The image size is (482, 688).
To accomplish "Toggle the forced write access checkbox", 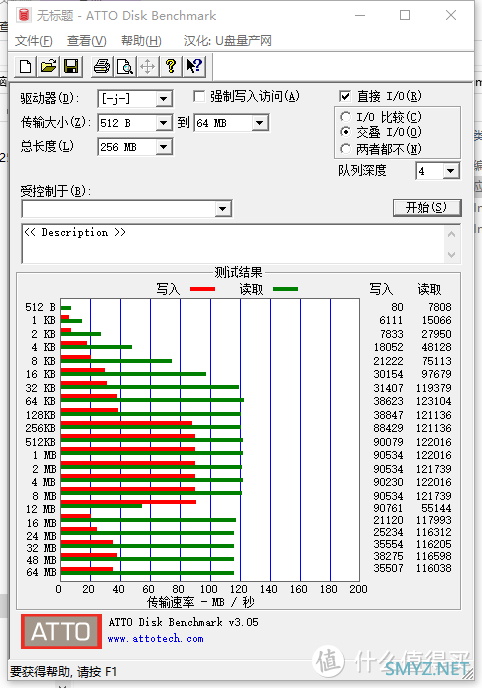I will [x=199, y=96].
